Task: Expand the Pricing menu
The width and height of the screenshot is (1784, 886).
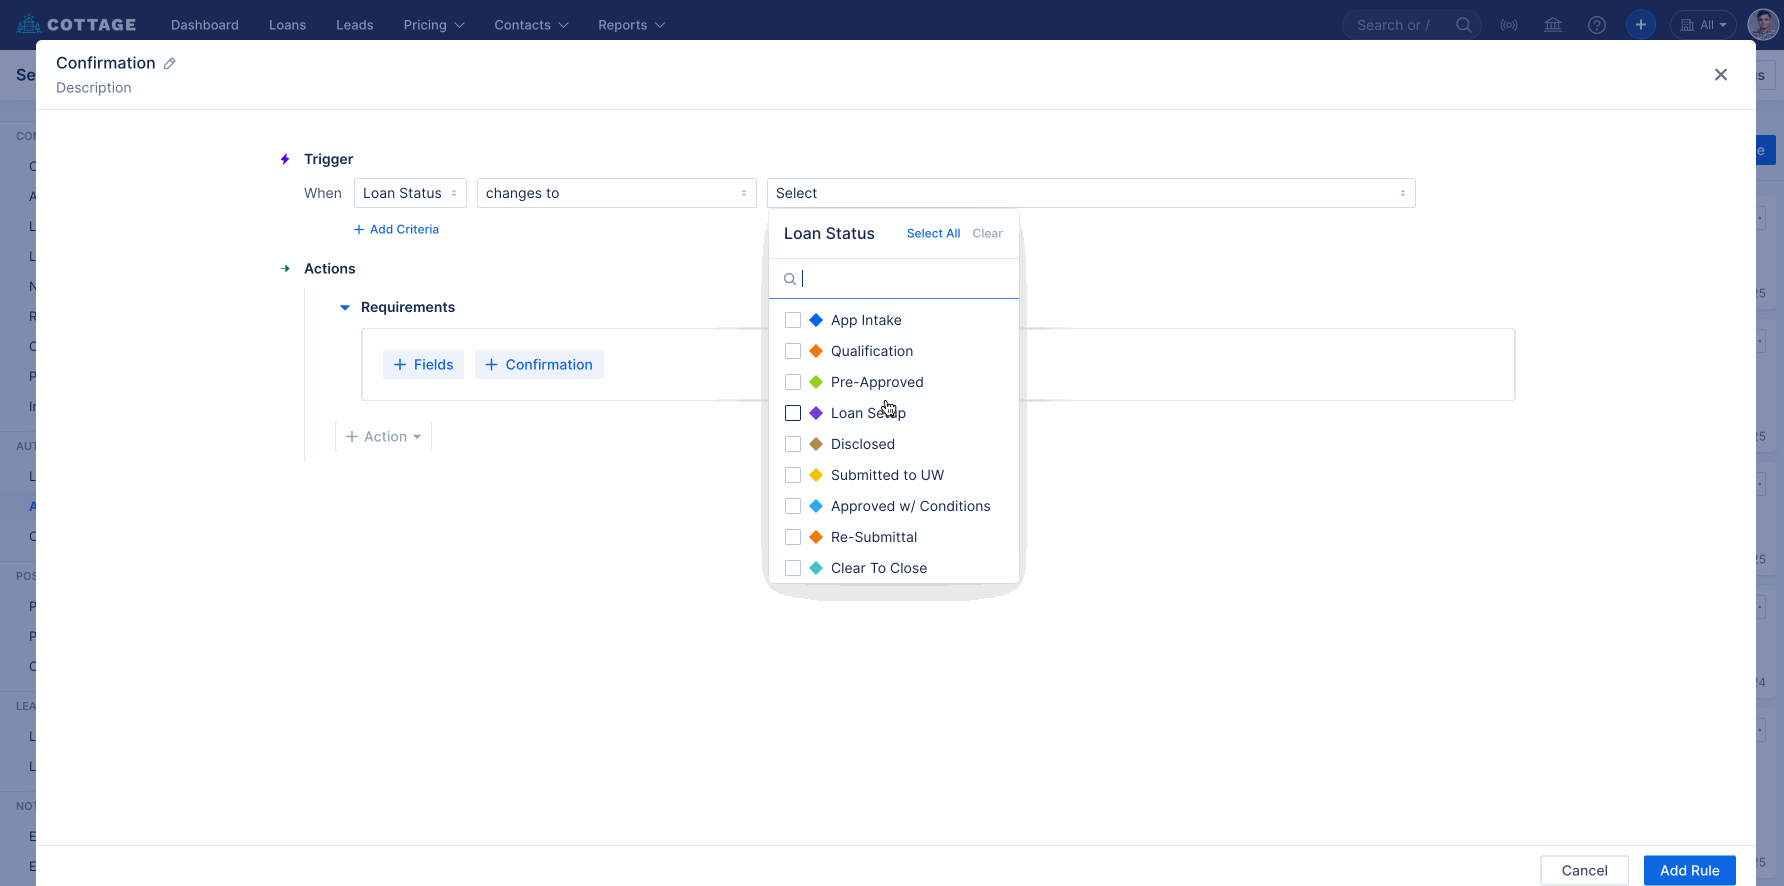Action: 434,25
